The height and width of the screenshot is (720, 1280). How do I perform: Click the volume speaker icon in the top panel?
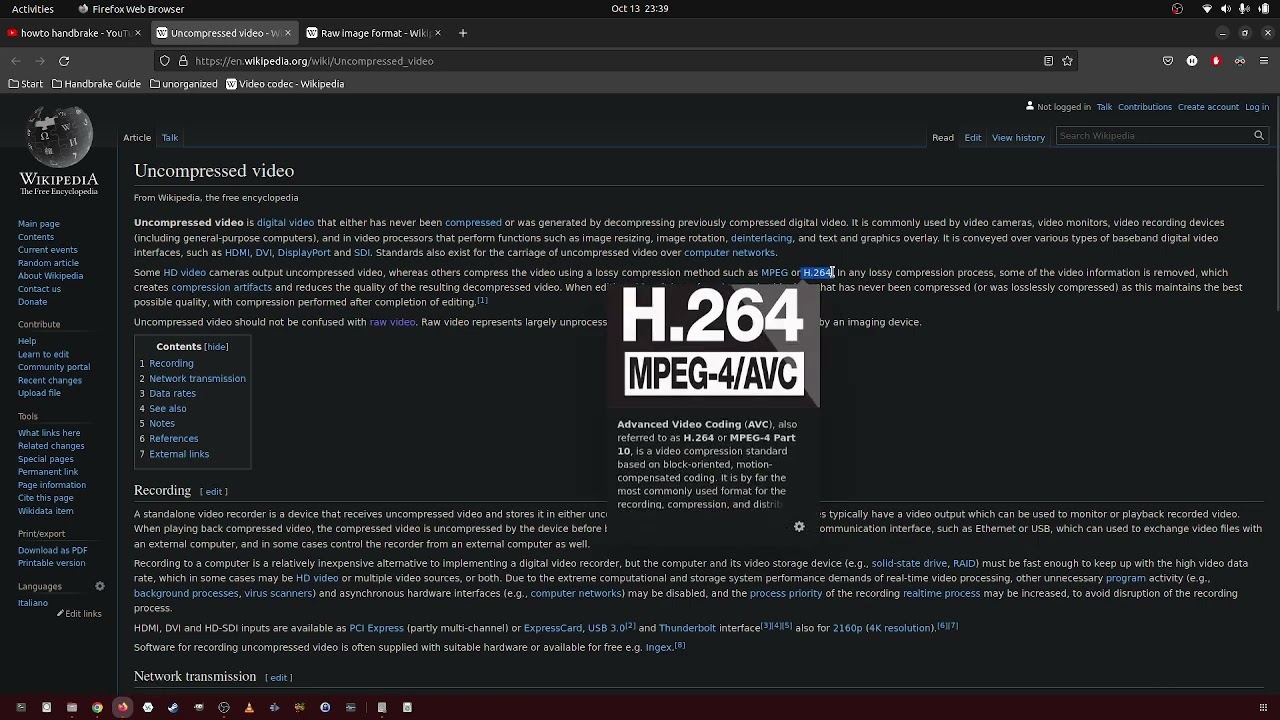point(1226,9)
